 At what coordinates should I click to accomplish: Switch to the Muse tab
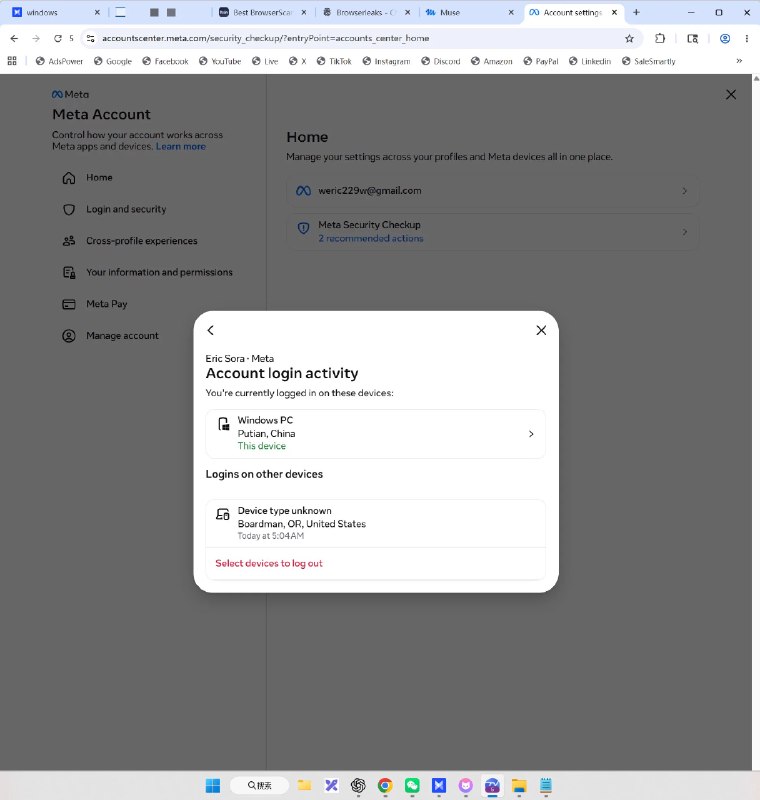tap(469, 12)
